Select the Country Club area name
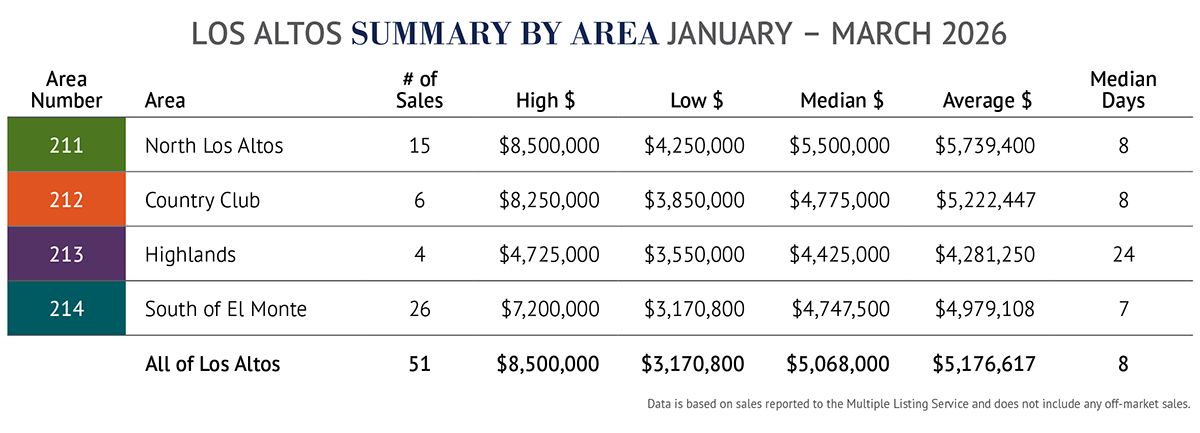Viewport: 1200px width, 433px height. pyautogui.click(x=202, y=200)
